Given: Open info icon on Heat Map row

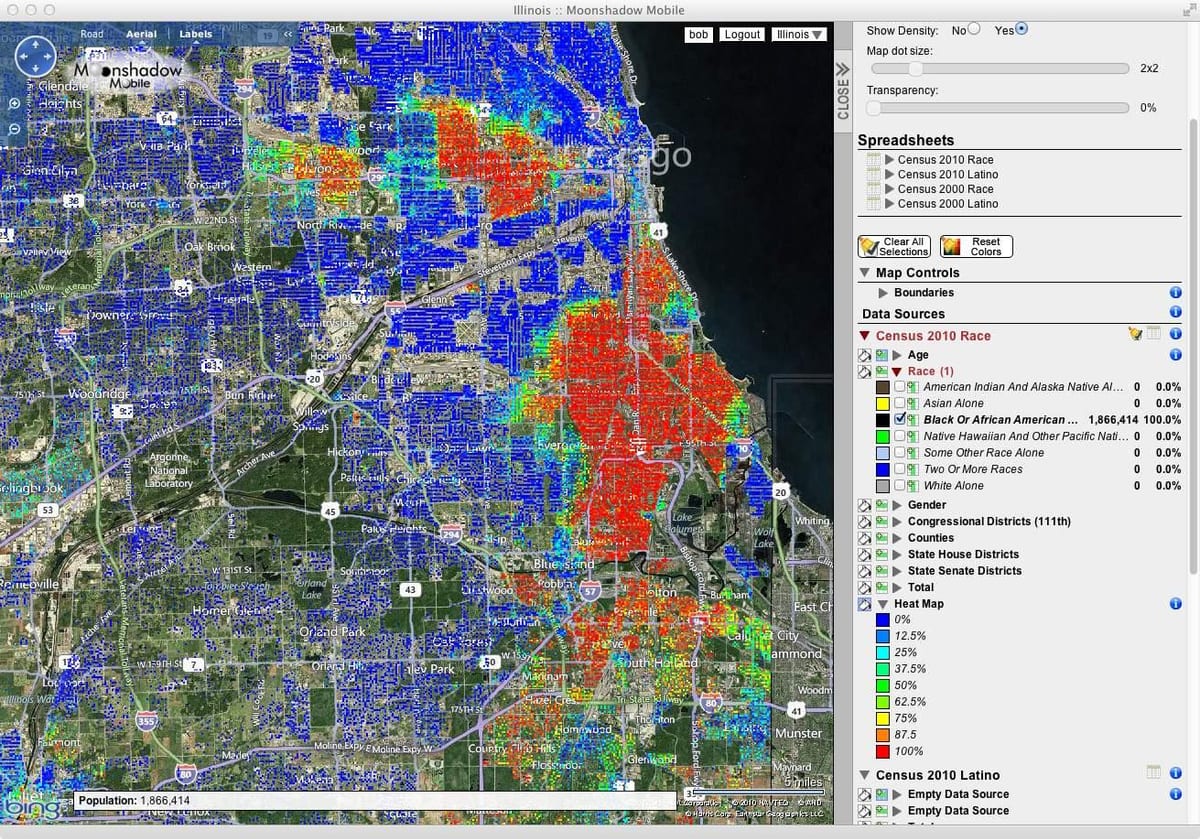Looking at the screenshot, I should coord(1175,604).
